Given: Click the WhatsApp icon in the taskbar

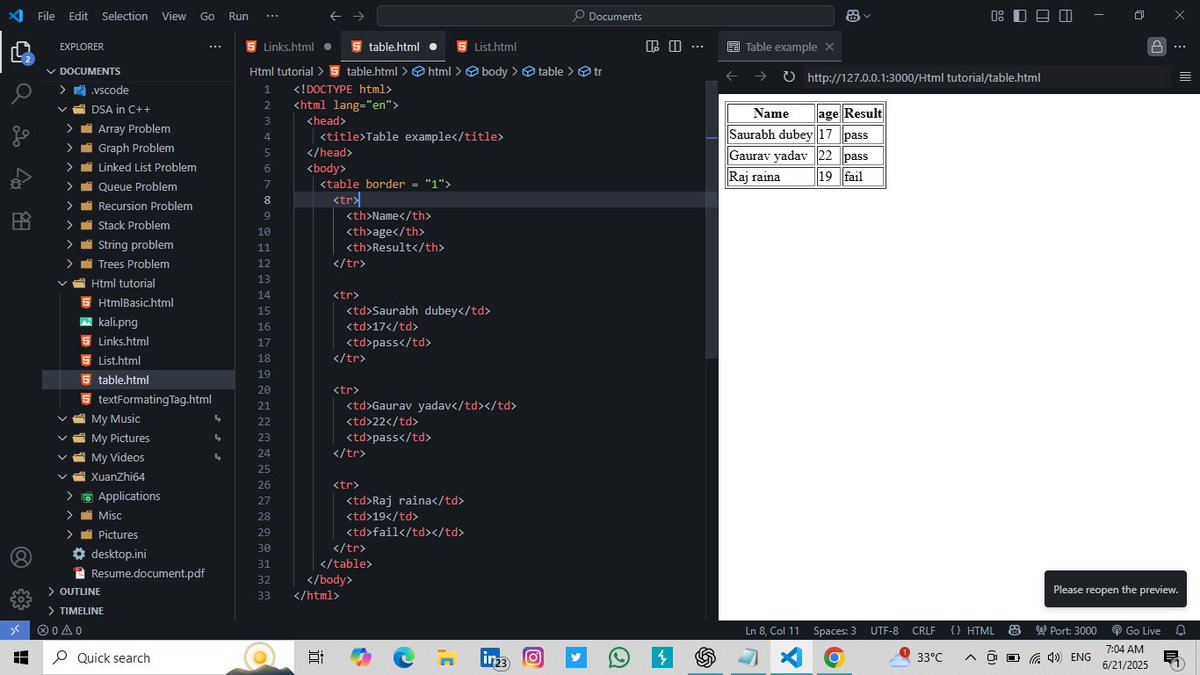Looking at the screenshot, I should click(619, 657).
